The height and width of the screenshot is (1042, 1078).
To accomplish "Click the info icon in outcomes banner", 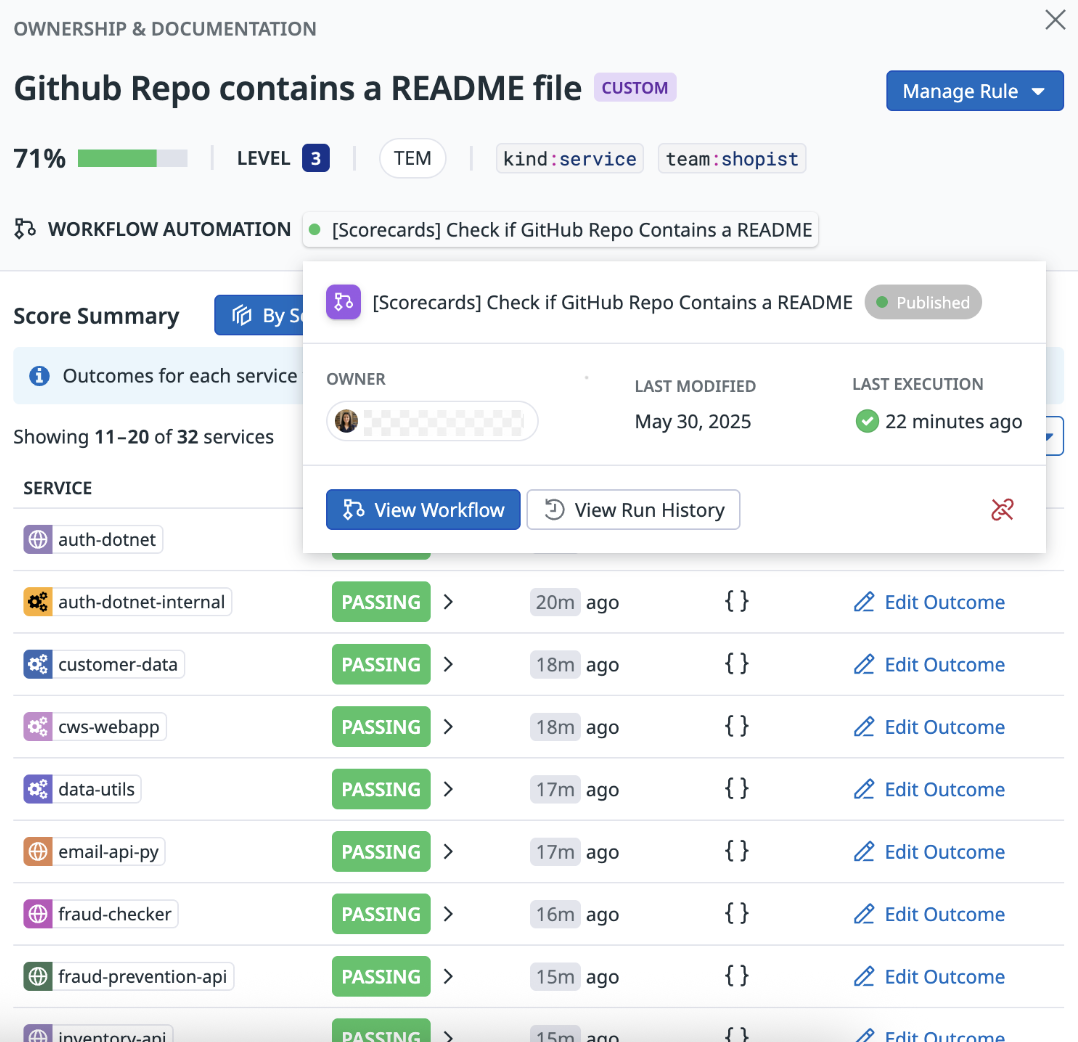I will tap(39, 376).
